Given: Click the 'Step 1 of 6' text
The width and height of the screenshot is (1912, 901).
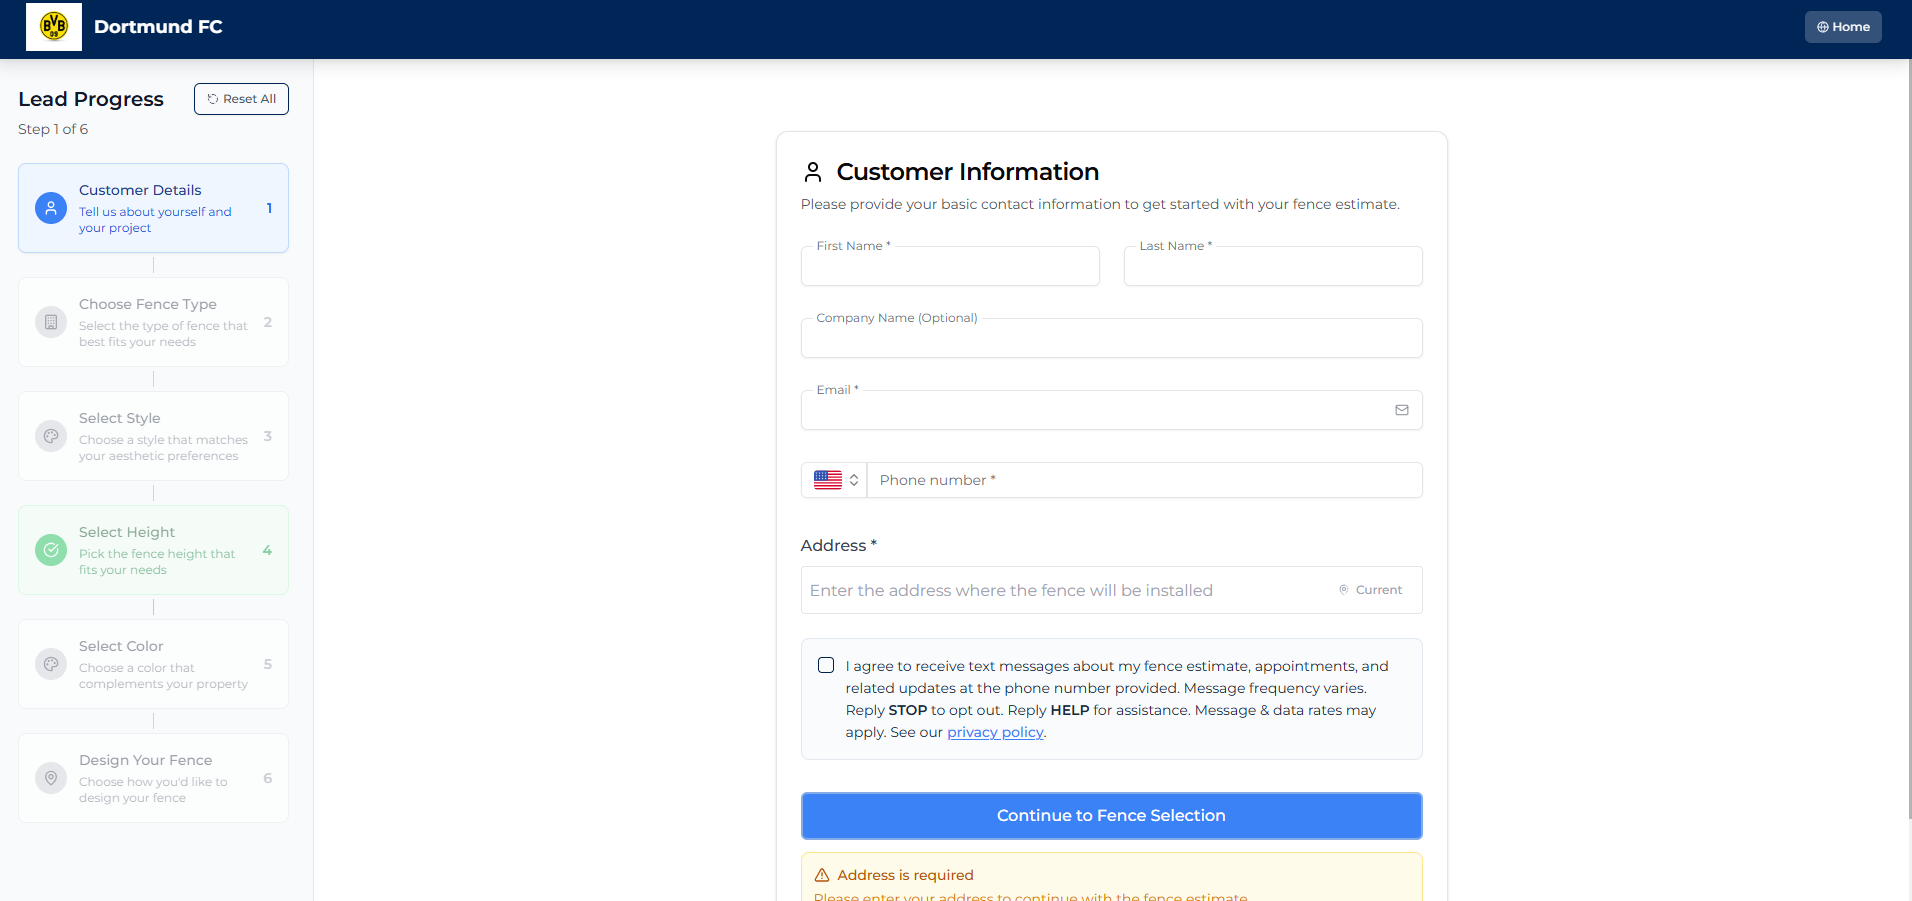Looking at the screenshot, I should click(53, 129).
